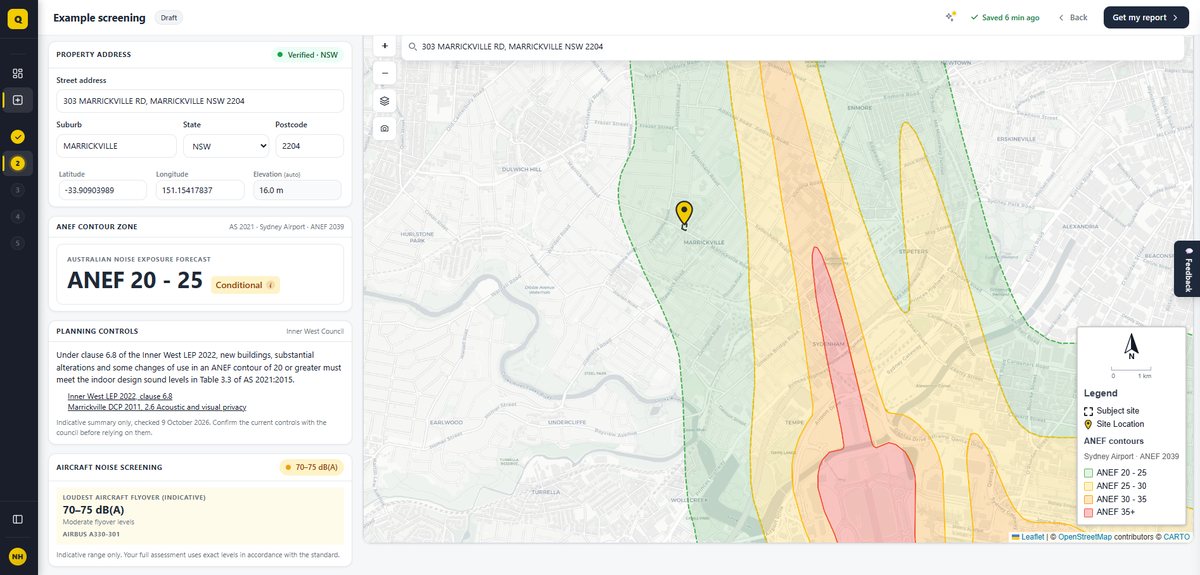Image resolution: width=1200 pixels, height=575 pixels.
Task: Go Back to previous step
Action: click(x=1072, y=17)
